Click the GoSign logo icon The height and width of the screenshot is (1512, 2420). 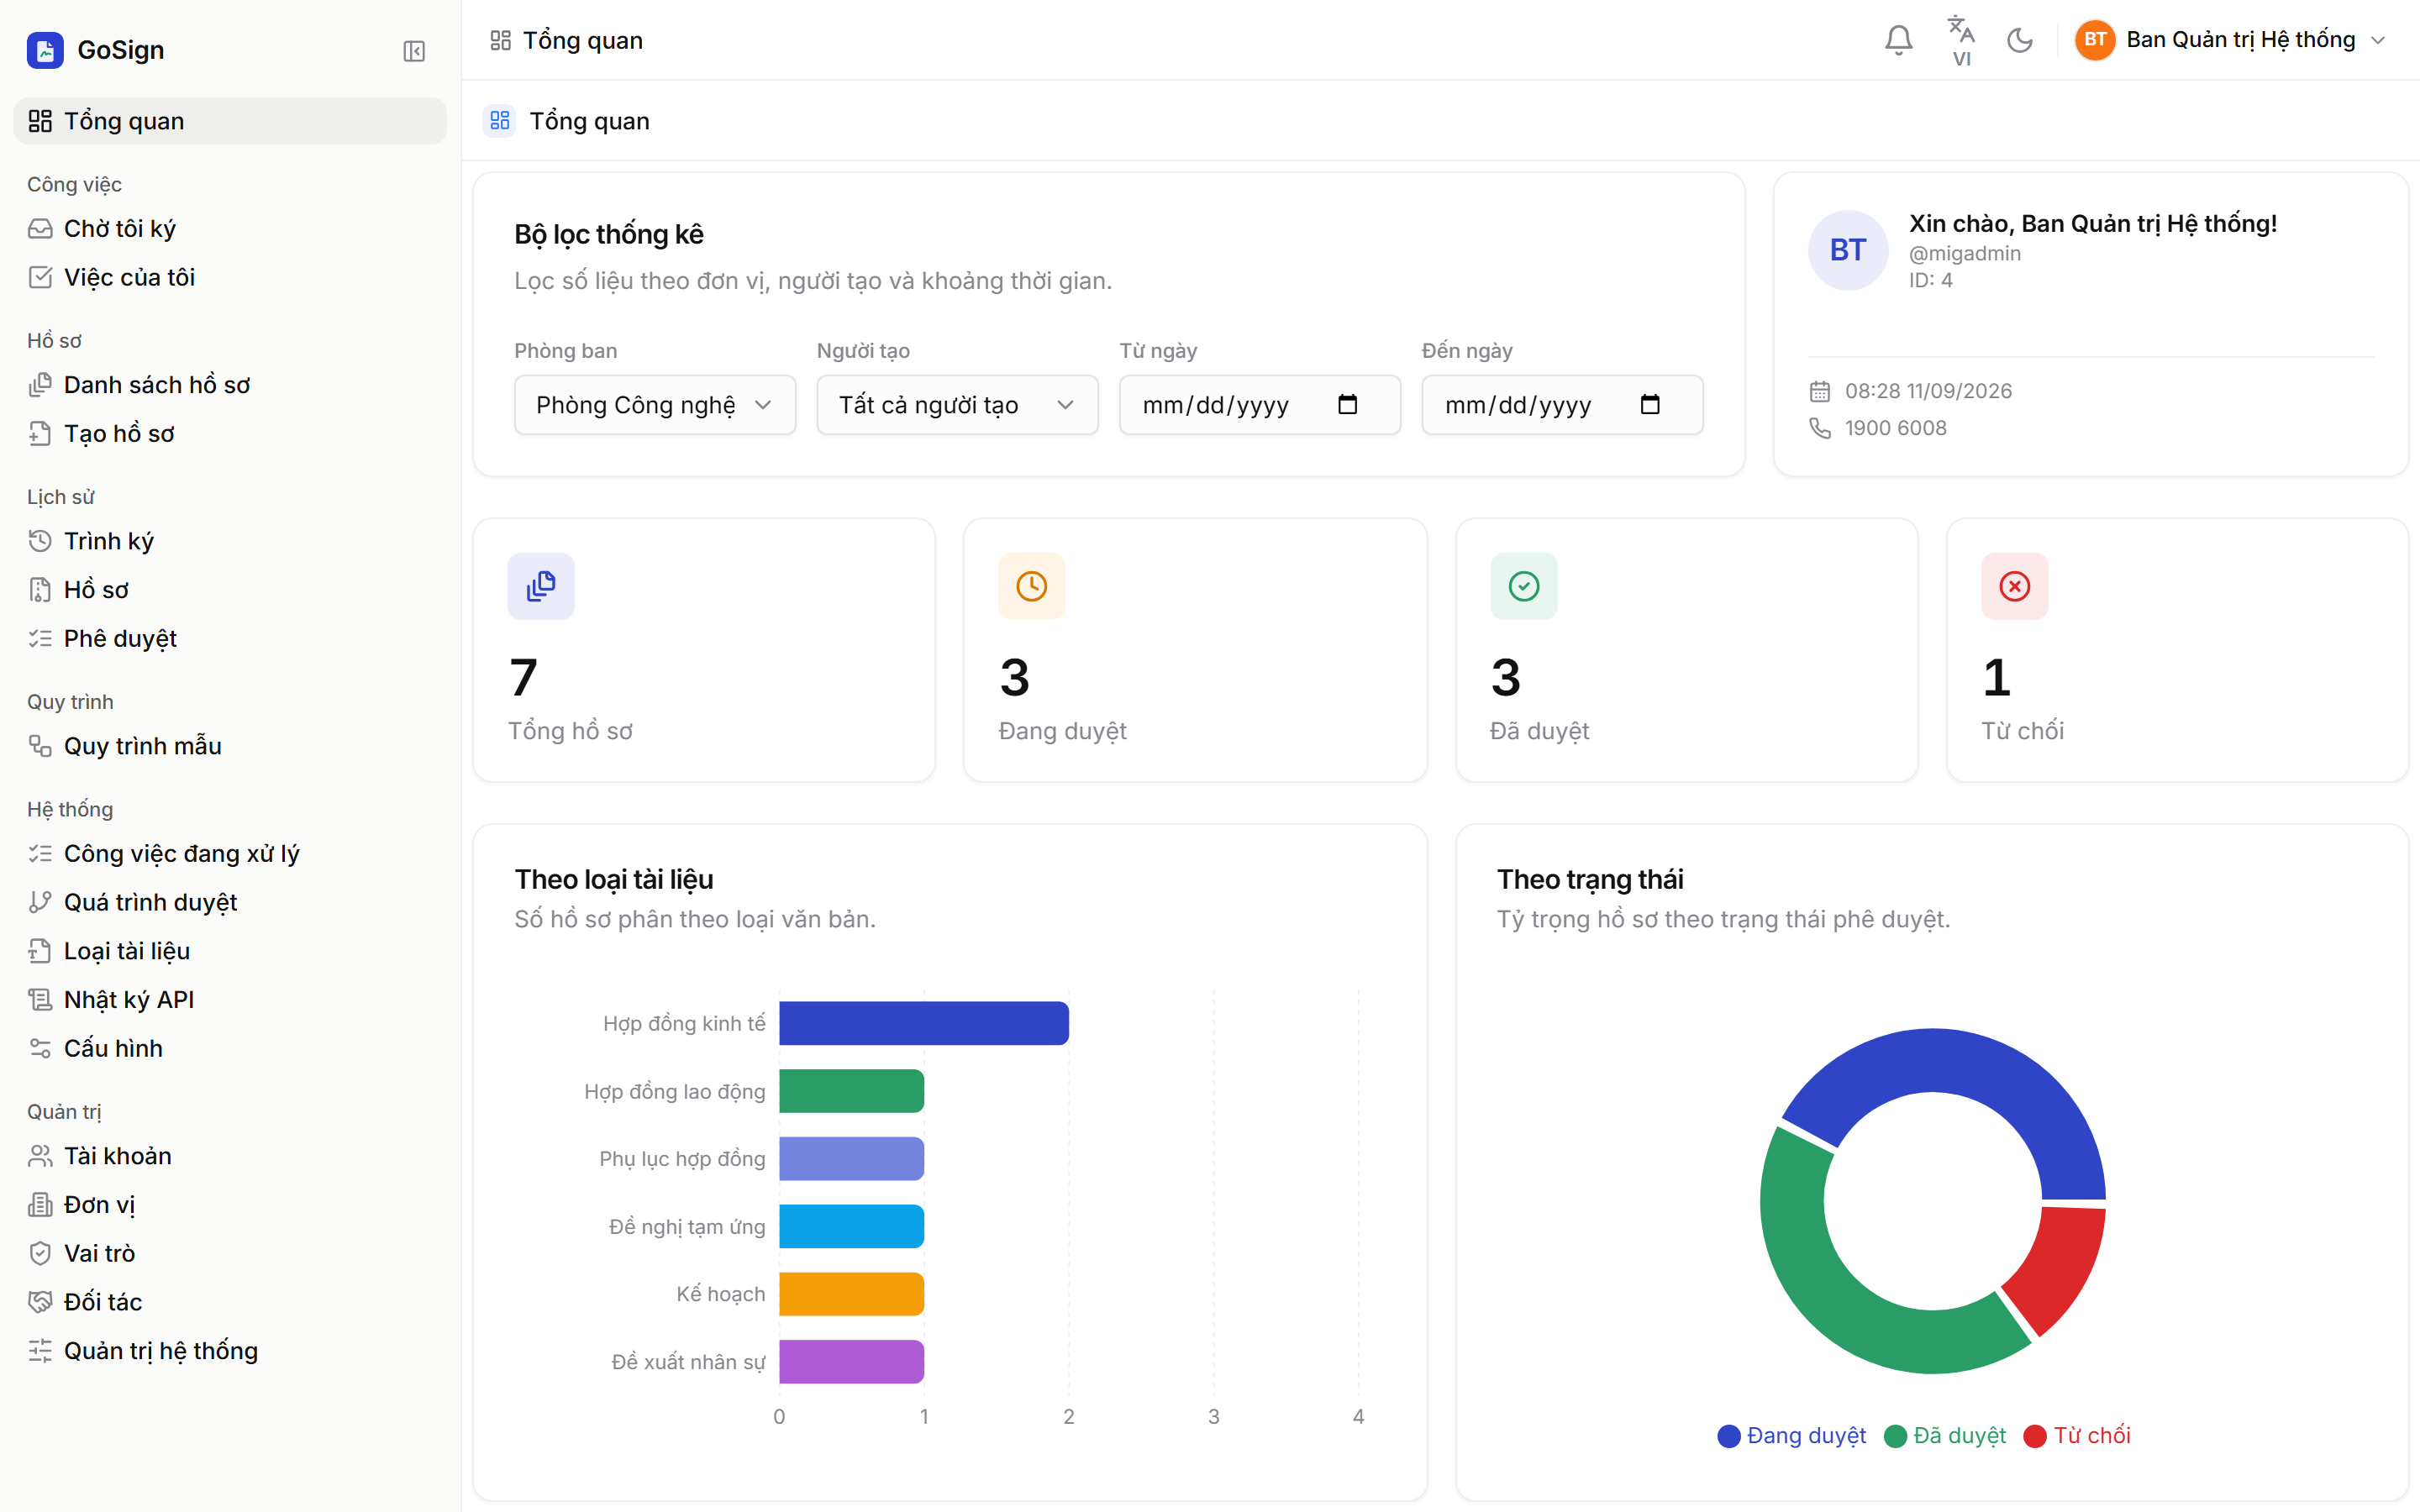pyautogui.click(x=45, y=50)
